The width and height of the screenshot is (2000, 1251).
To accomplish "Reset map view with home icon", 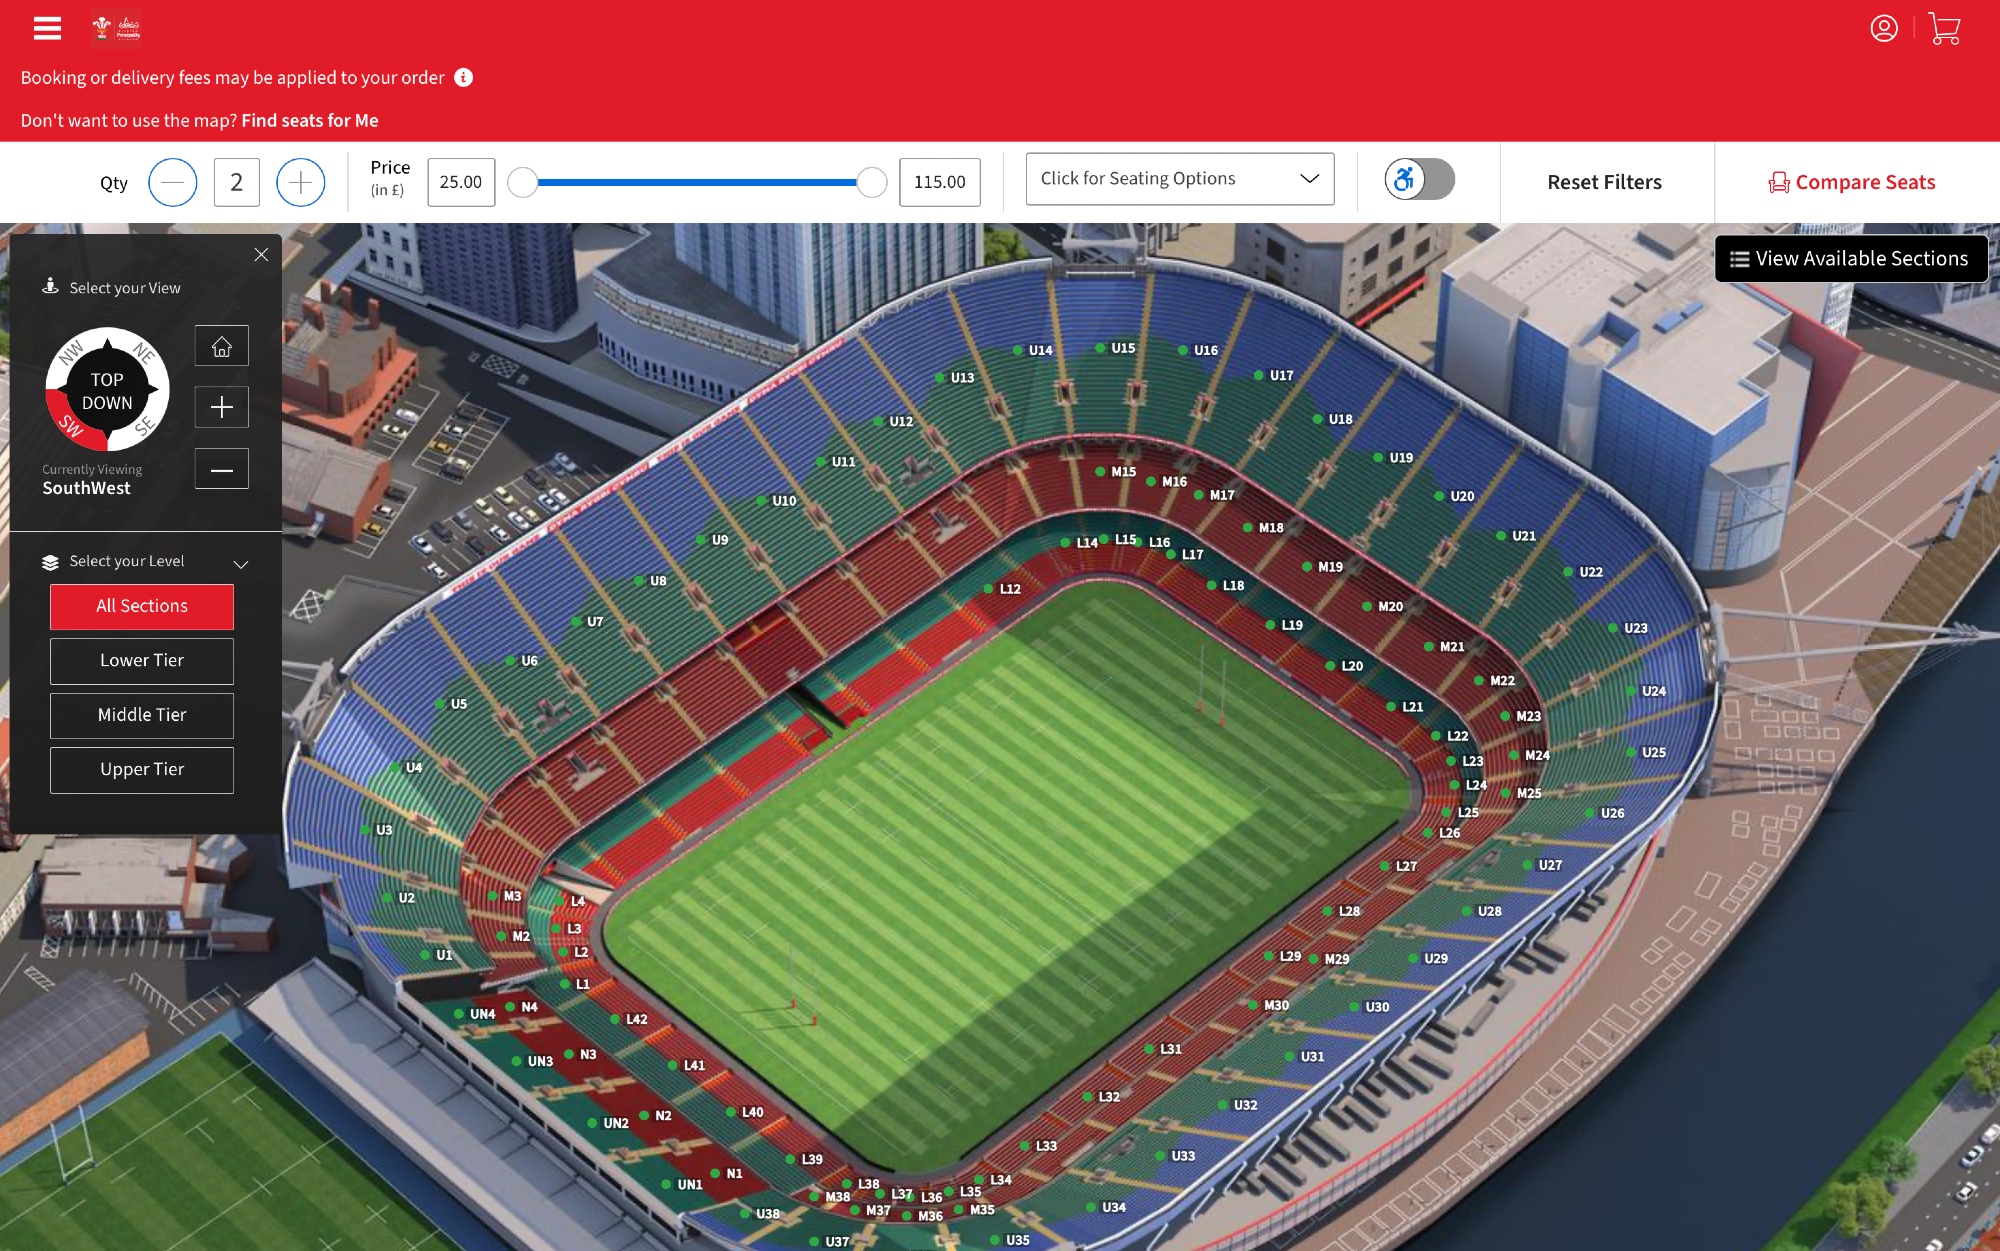I will click(x=222, y=346).
